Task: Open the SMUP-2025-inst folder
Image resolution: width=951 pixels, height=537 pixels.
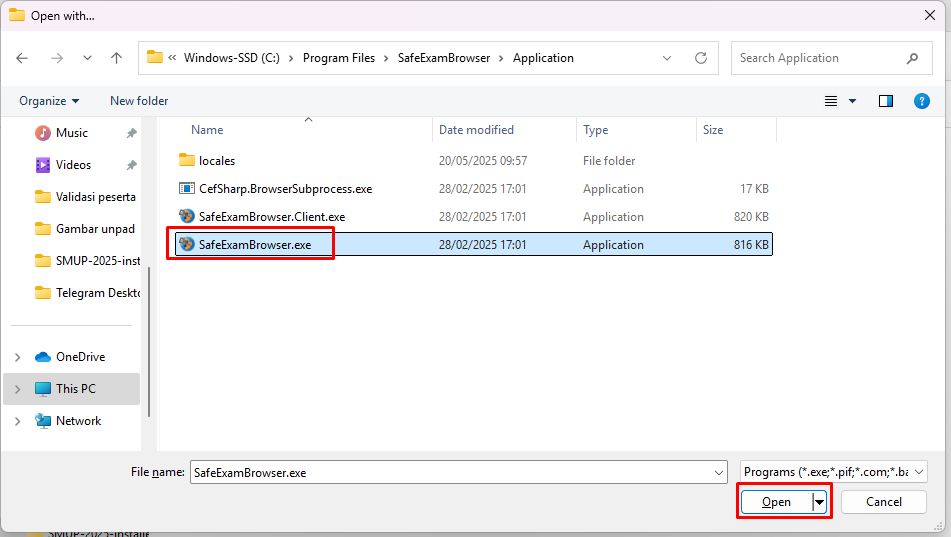Action: (87, 261)
